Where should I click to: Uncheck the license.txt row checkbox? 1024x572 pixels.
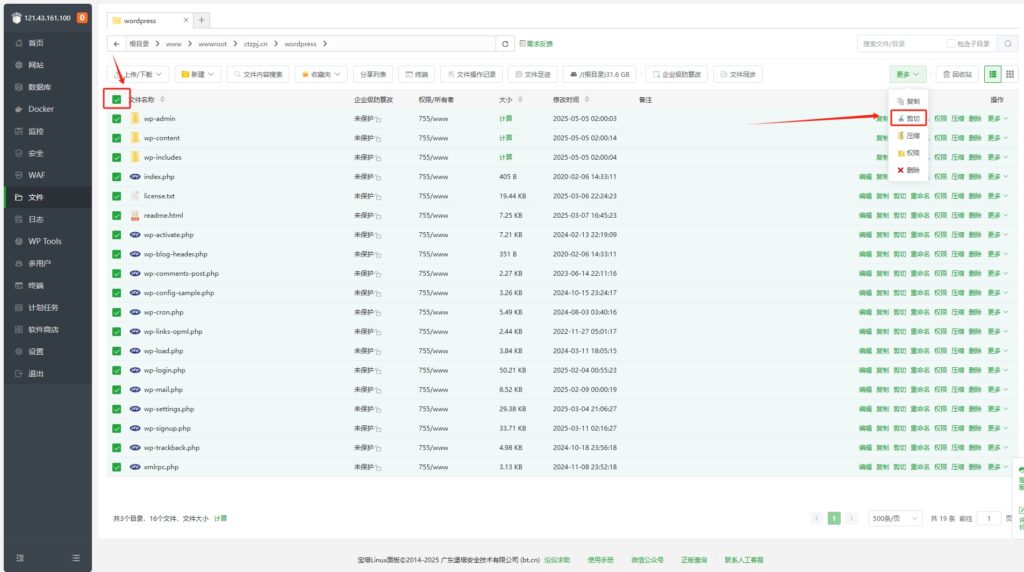click(x=116, y=196)
